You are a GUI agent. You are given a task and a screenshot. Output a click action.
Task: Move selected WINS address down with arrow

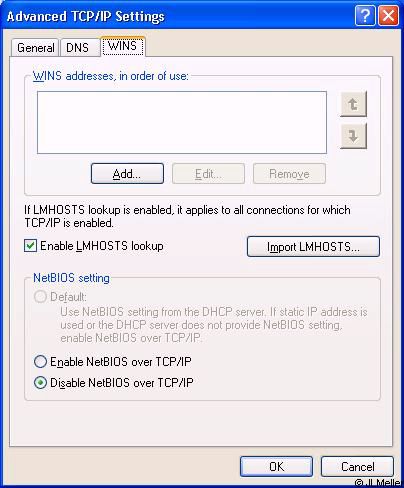pyautogui.click(x=353, y=136)
